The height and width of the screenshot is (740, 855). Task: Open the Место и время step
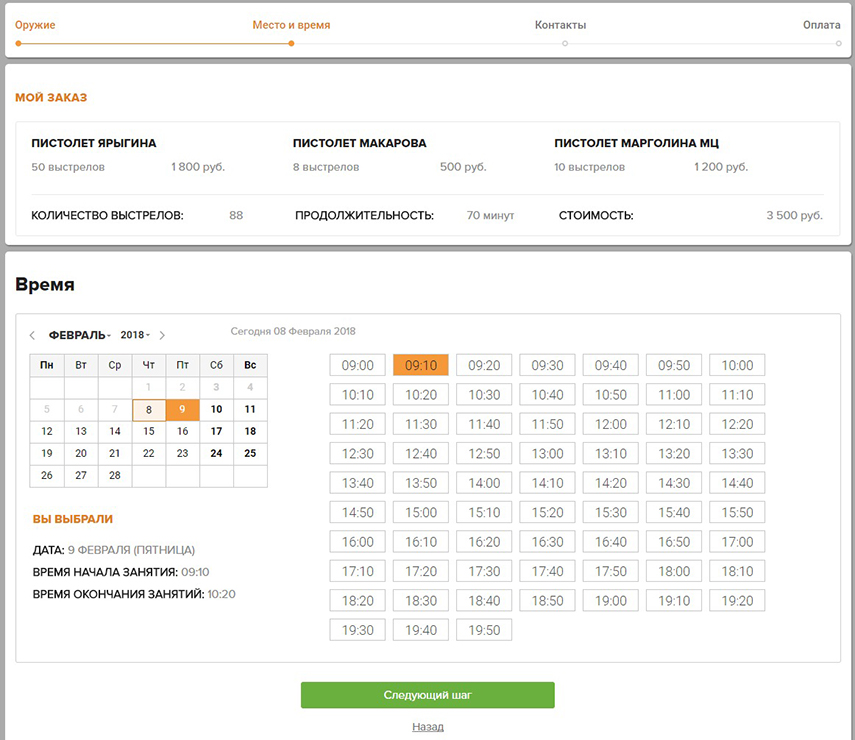[291, 25]
